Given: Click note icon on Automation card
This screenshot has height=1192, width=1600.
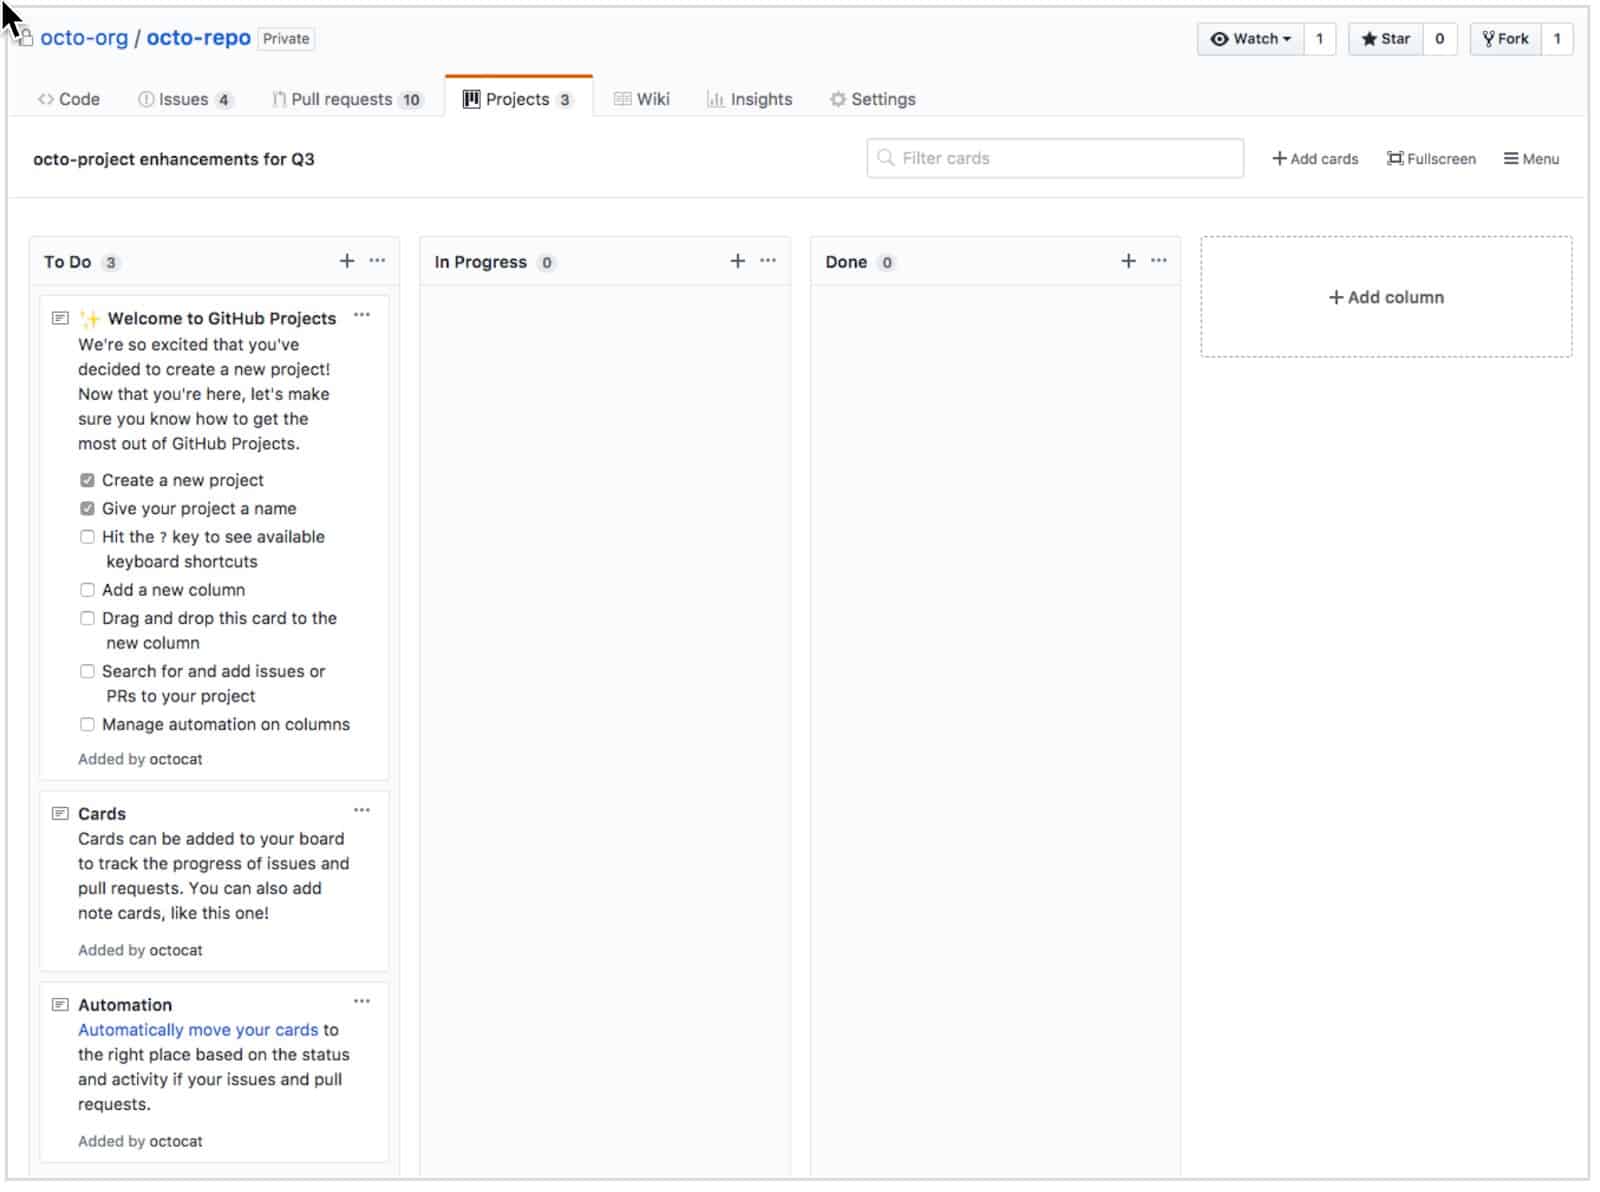Looking at the screenshot, I should pos(60,1004).
